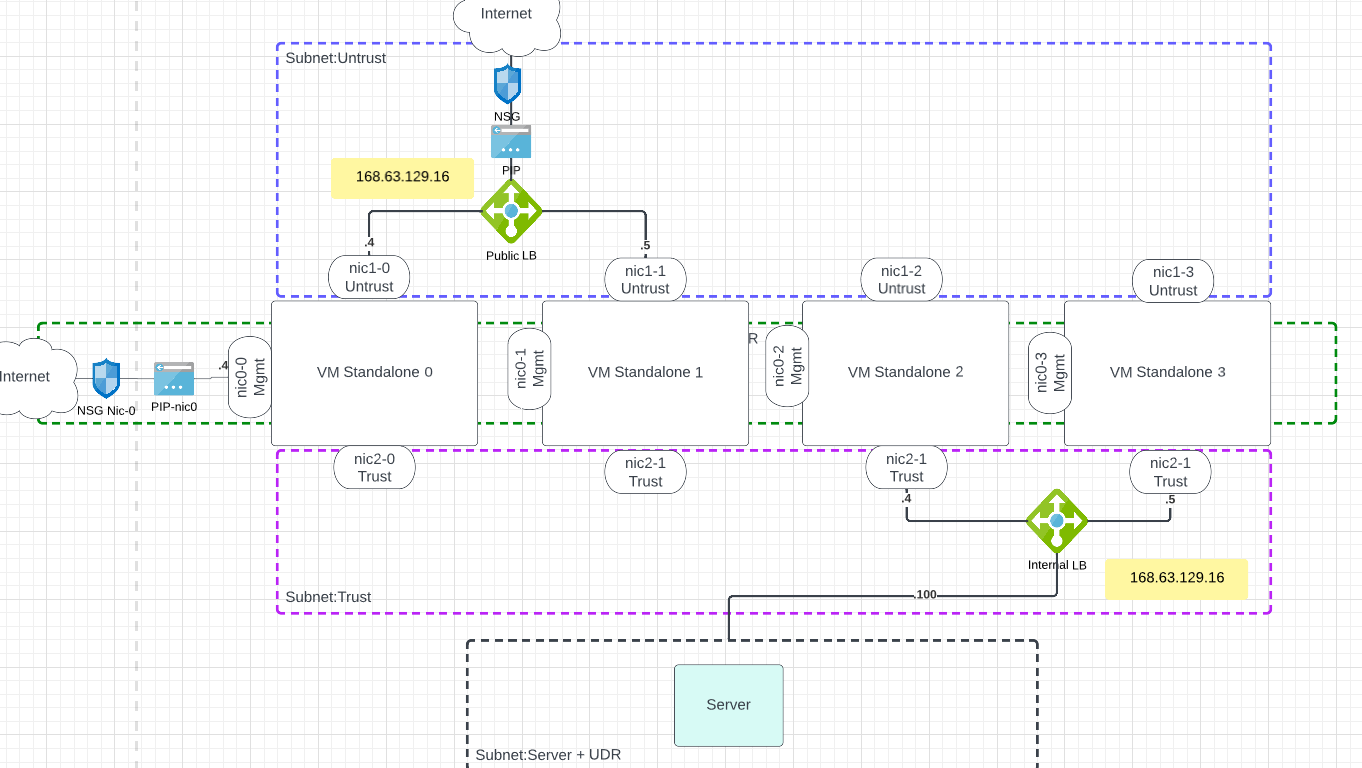Screen dimensions: 1362x768
Task: Click the Subnet:Trust dashed purple boundary
Action: 329,596
